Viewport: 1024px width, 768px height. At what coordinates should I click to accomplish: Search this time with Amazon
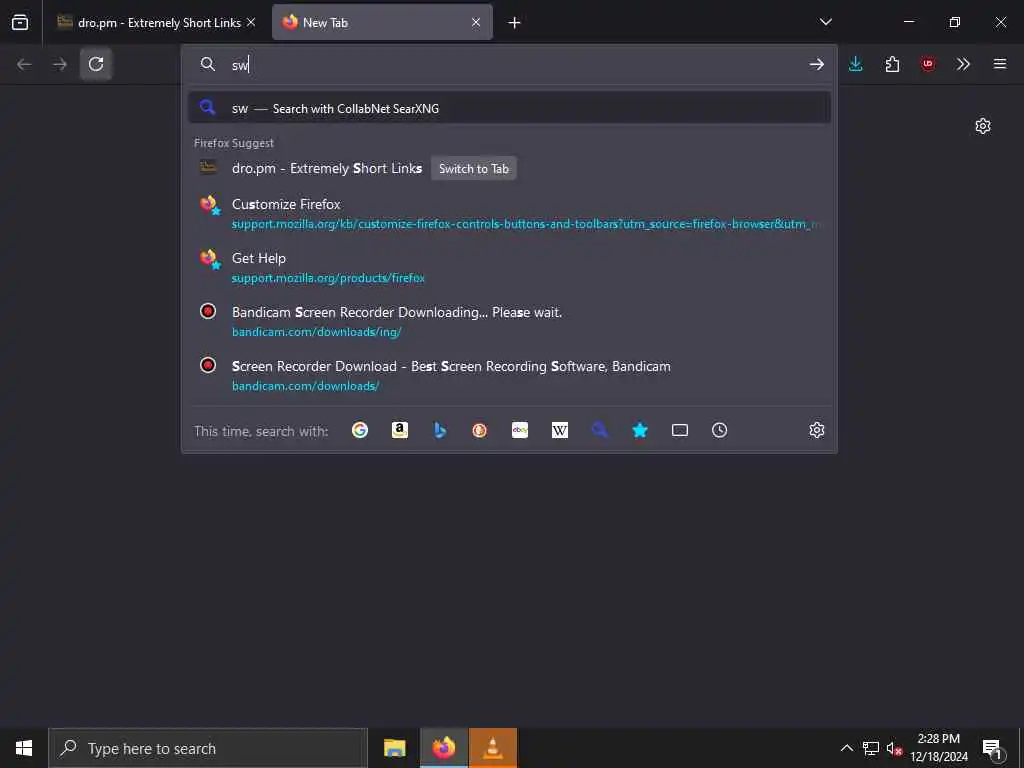tap(400, 430)
